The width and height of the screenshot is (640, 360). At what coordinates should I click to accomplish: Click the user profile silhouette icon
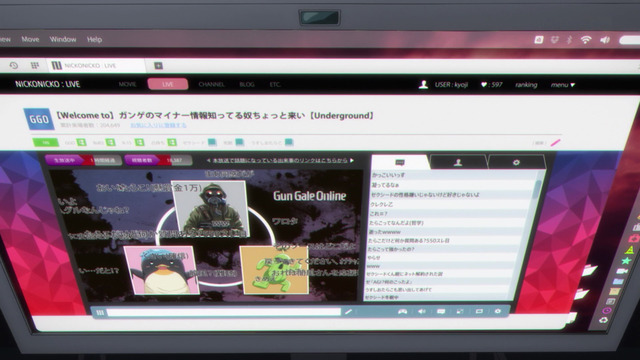(x=423, y=84)
